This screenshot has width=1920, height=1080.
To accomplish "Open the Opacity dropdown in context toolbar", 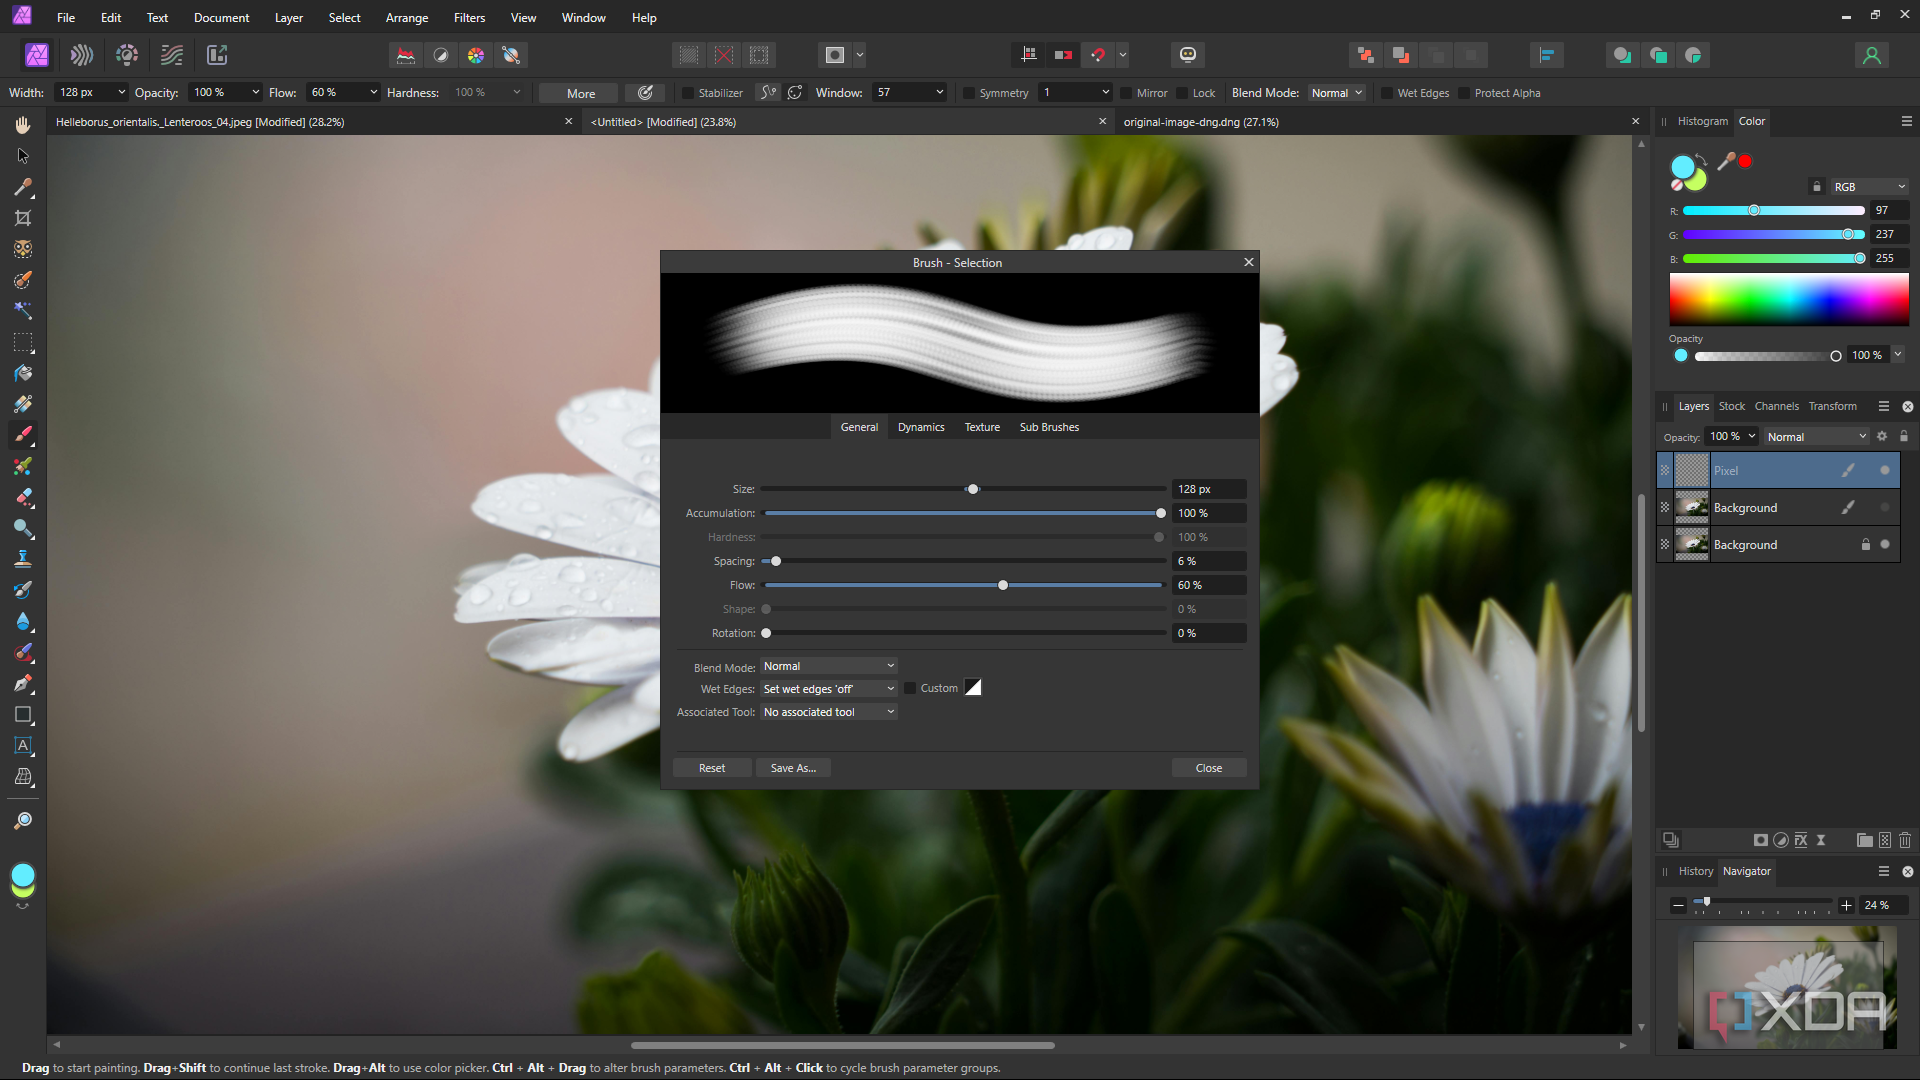I will [255, 92].
